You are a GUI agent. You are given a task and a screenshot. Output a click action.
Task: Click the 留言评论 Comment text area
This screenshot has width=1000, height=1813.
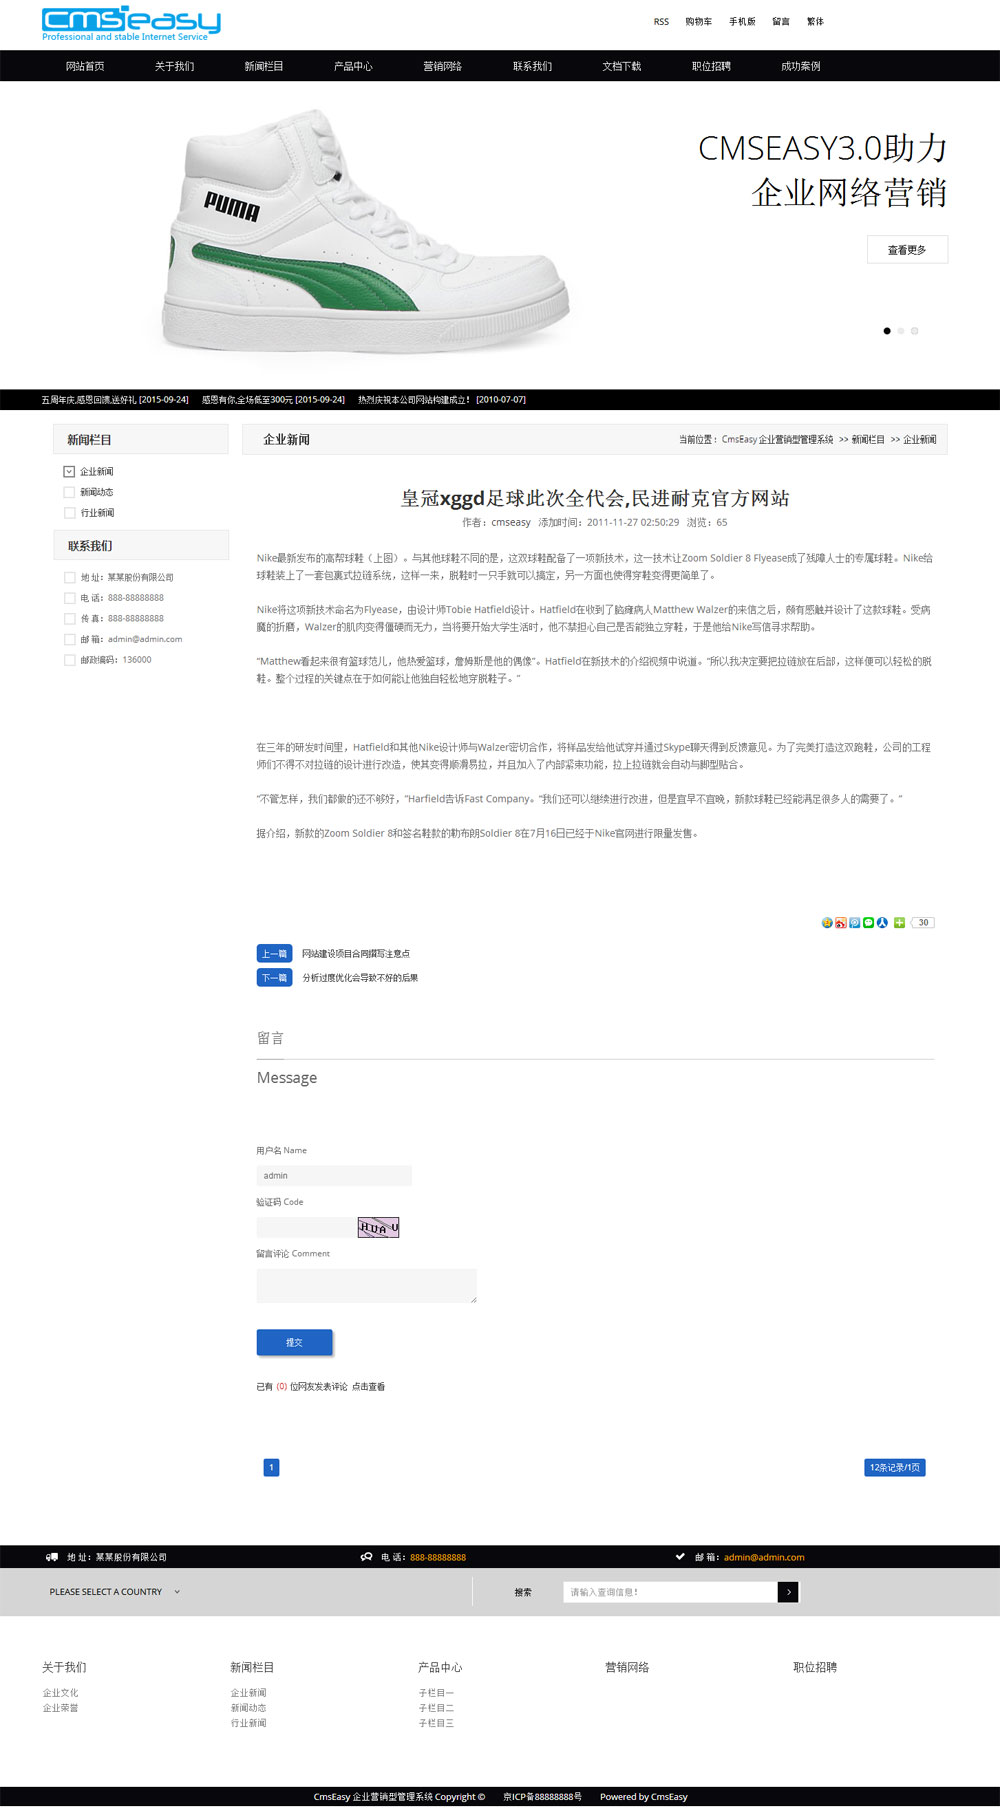[x=367, y=1286]
